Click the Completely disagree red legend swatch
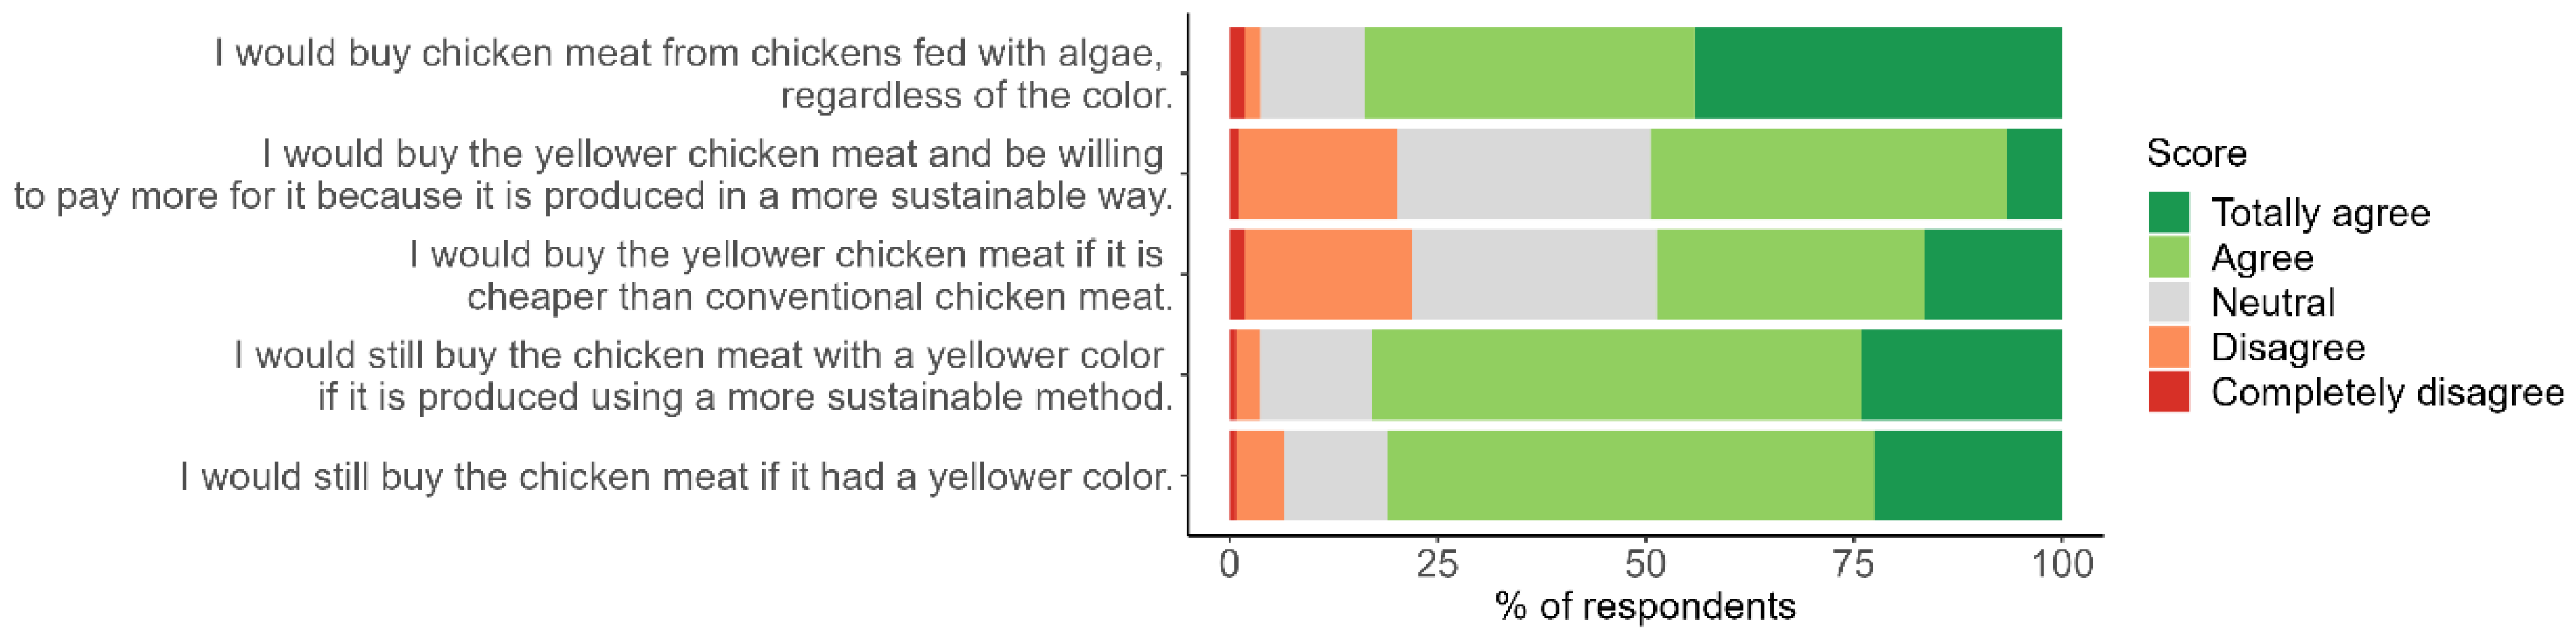 click(x=2168, y=392)
